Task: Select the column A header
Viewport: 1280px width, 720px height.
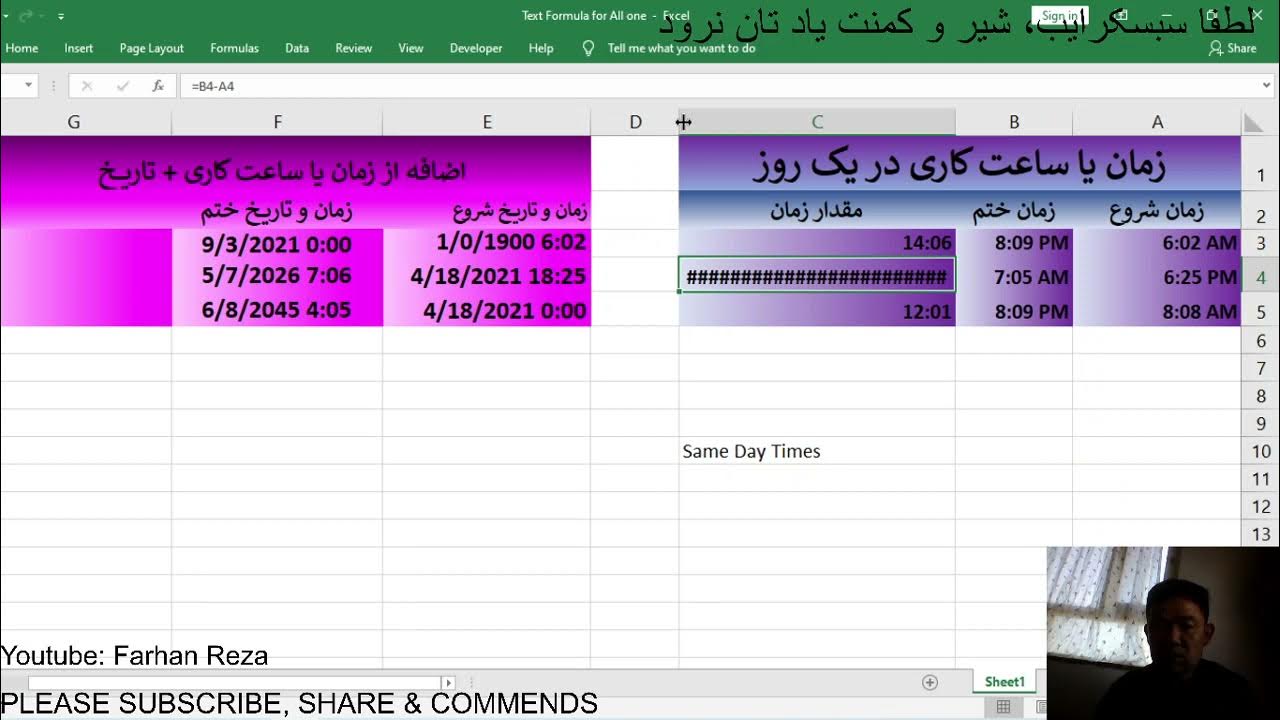Action: click(1157, 122)
